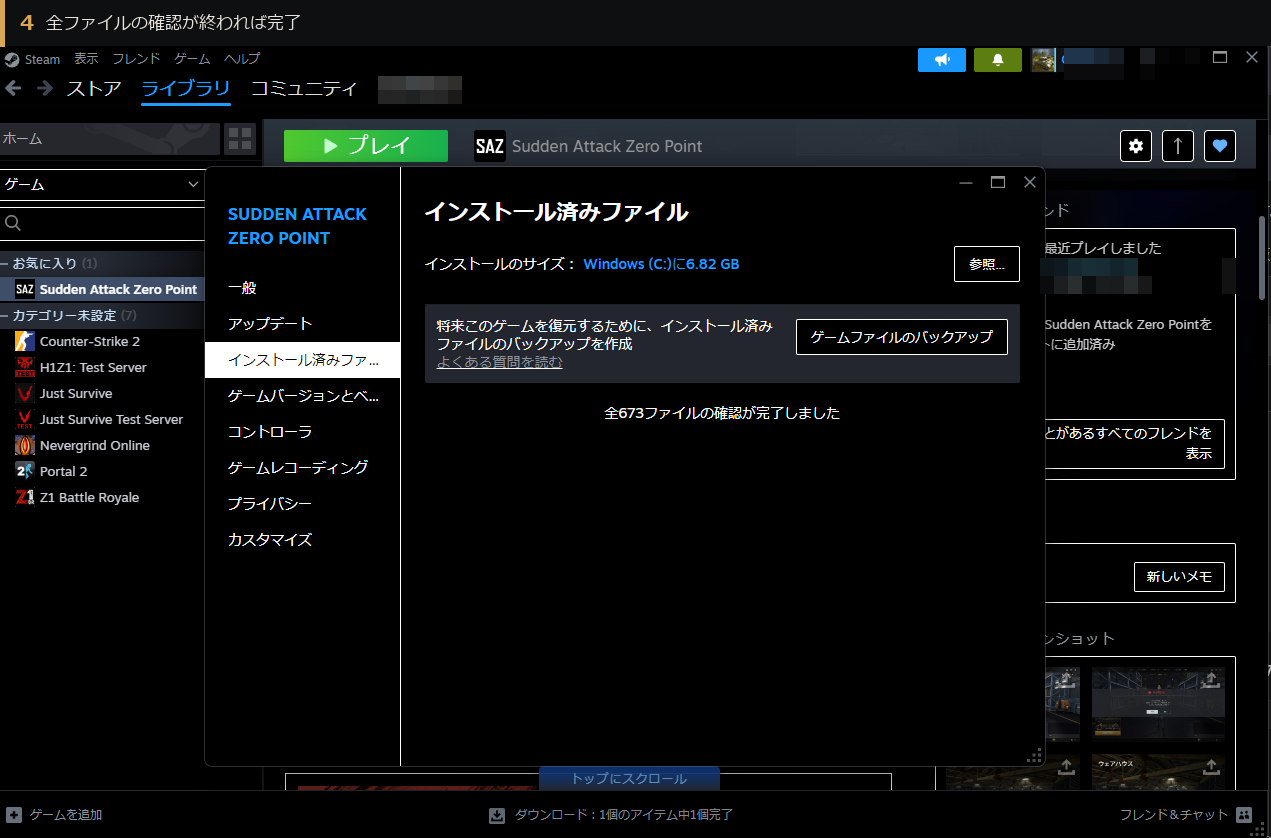Toggle the favorite heart icon
The width and height of the screenshot is (1271, 838).
(x=1220, y=146)
